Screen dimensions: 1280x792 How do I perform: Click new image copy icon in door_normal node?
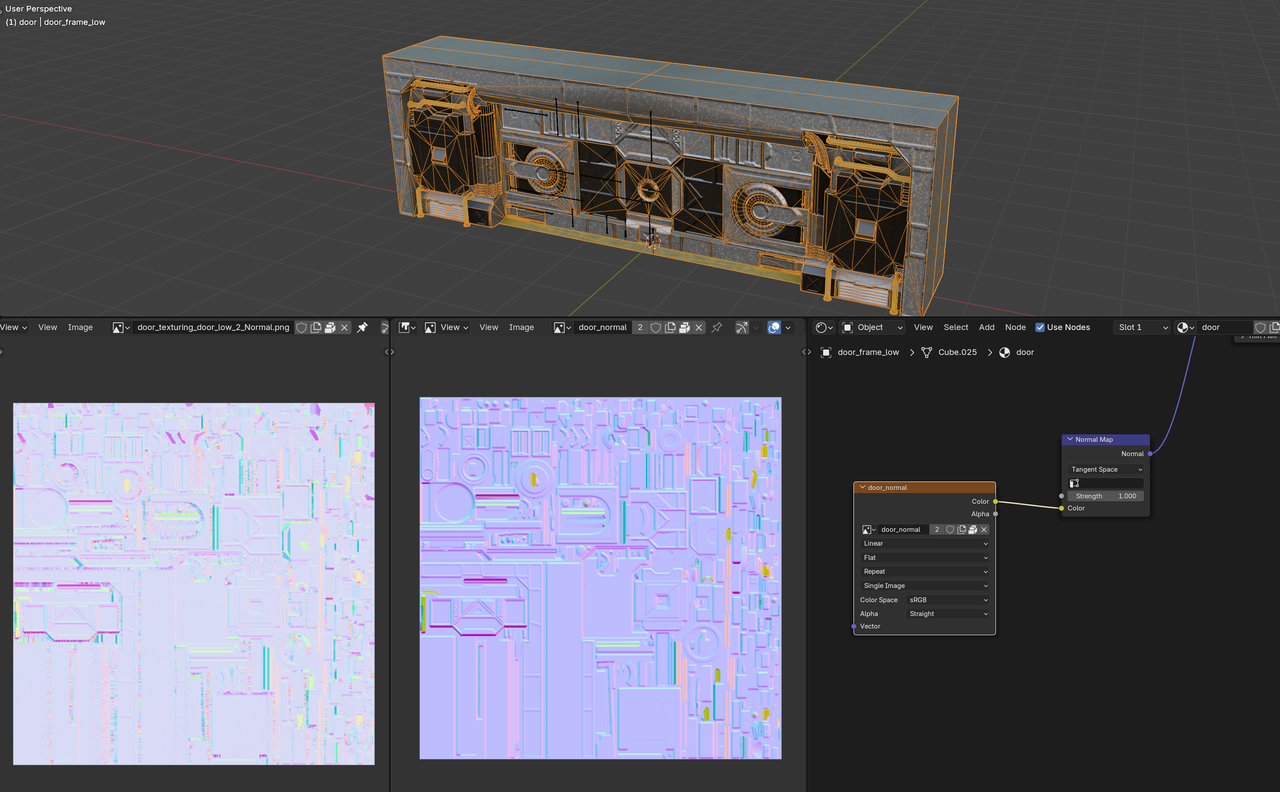tap(960, 529)
